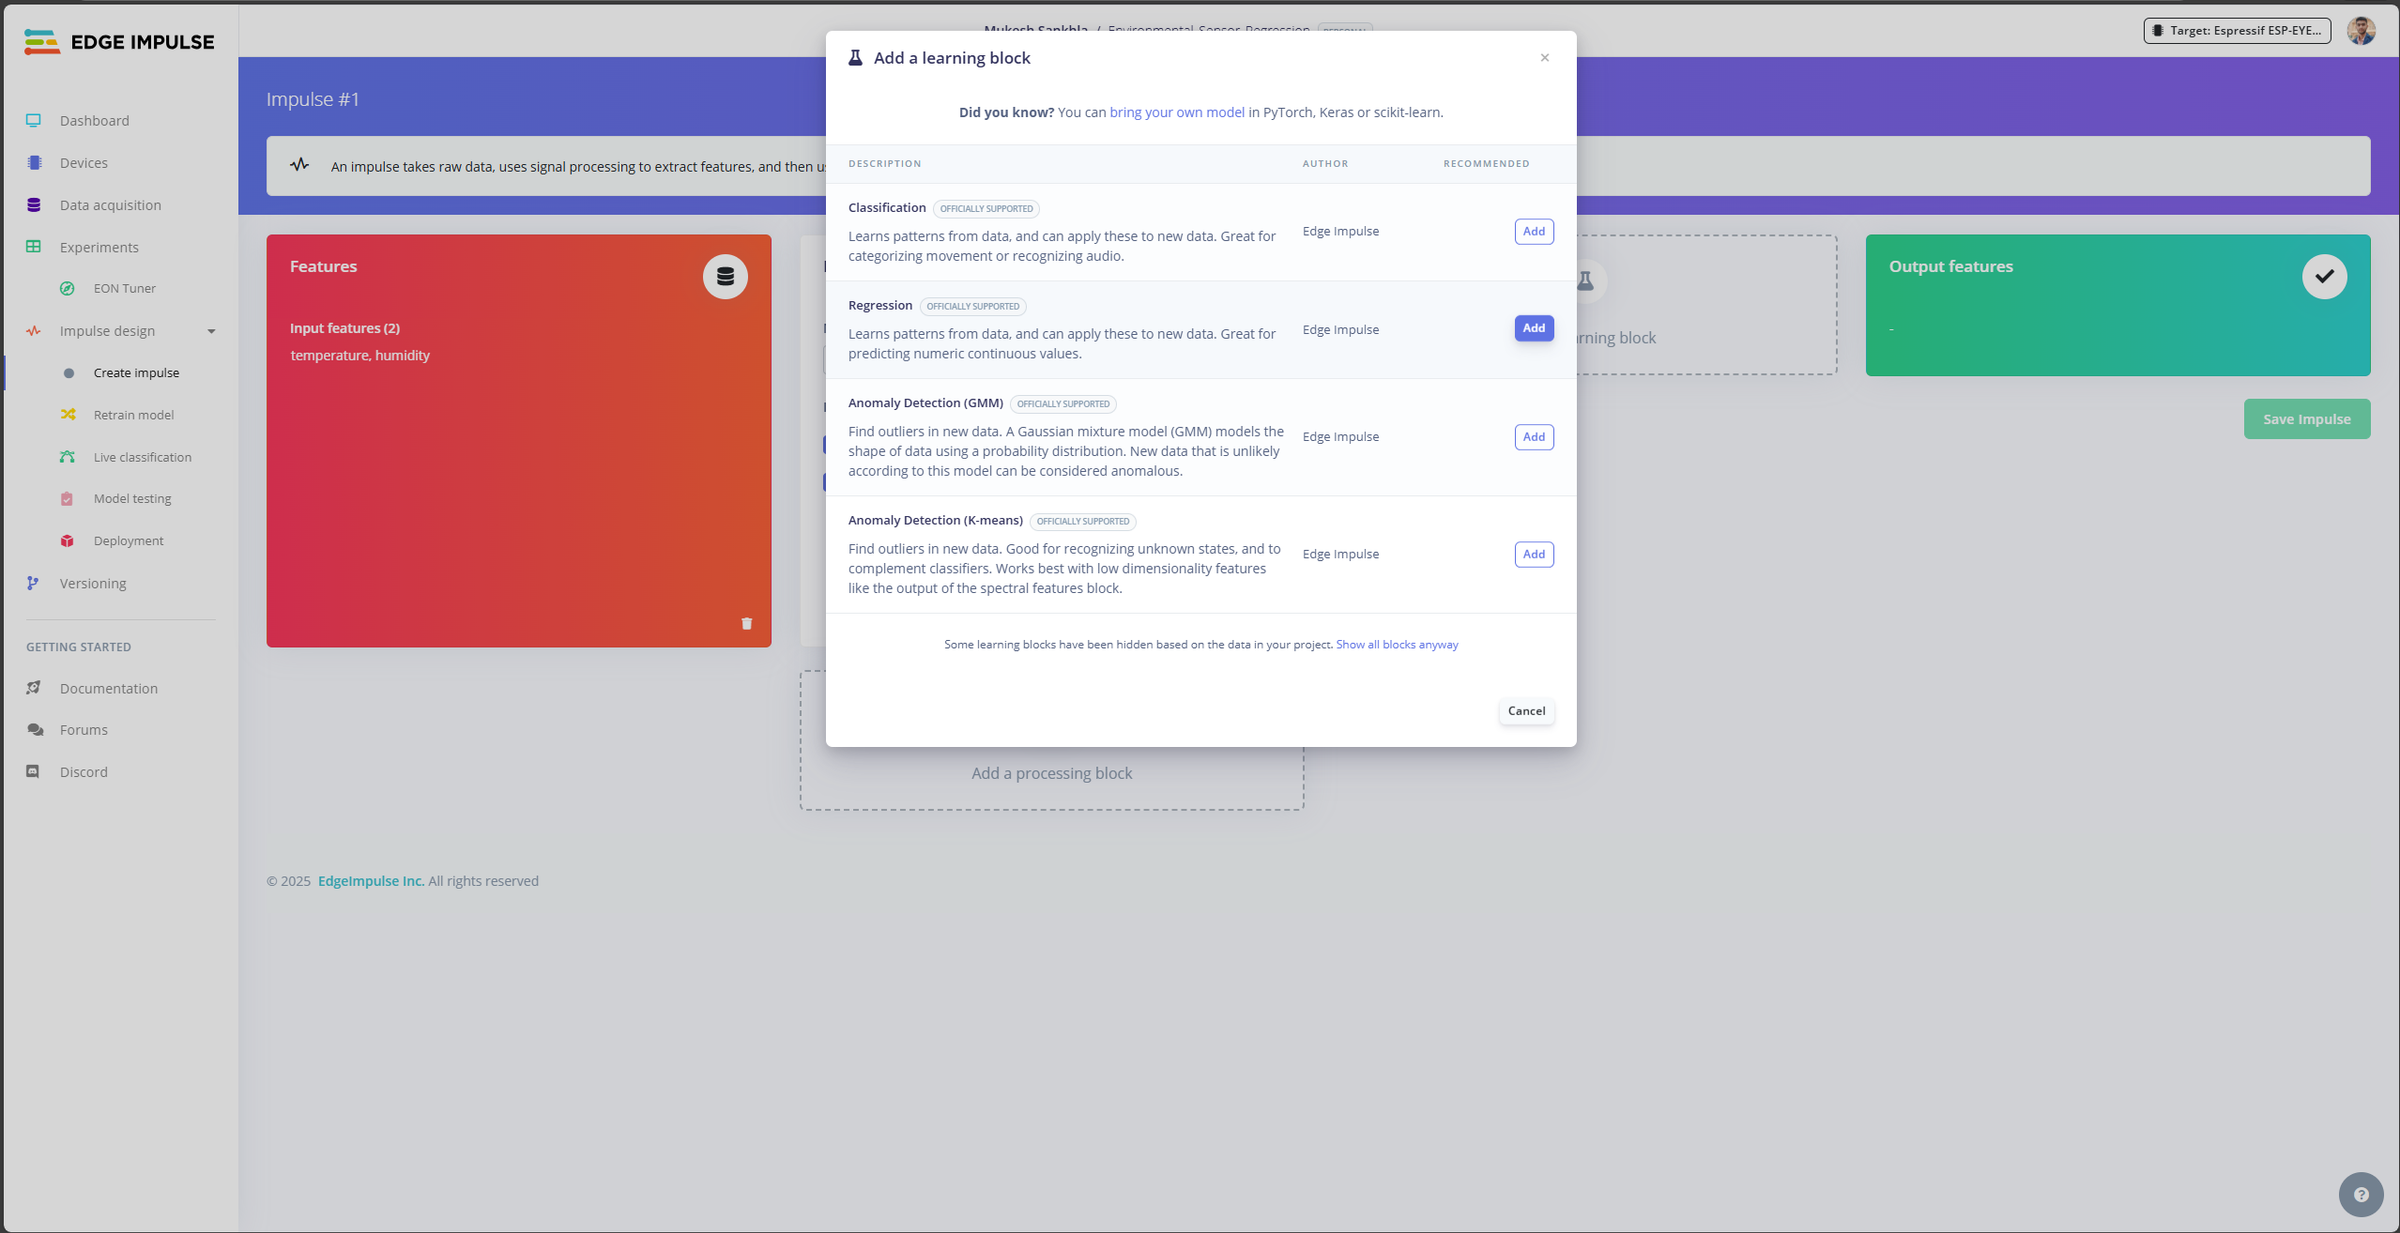Click the Output features block
This screenshot has width=2400, height=1233.
coord(2117,305)
